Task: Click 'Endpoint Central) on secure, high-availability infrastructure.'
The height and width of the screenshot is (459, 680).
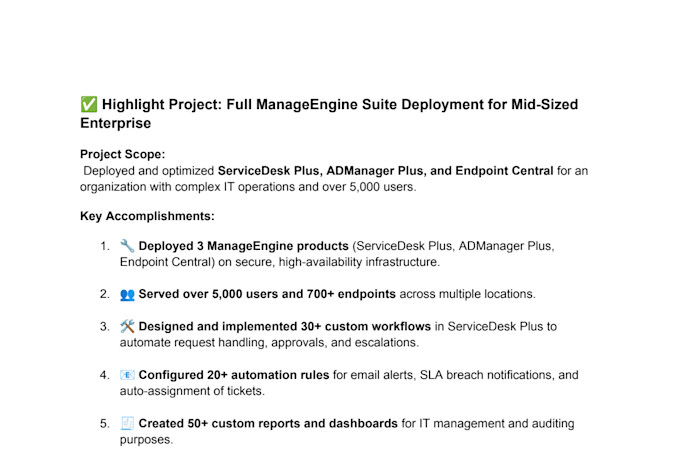Action: tap(280, 262)
